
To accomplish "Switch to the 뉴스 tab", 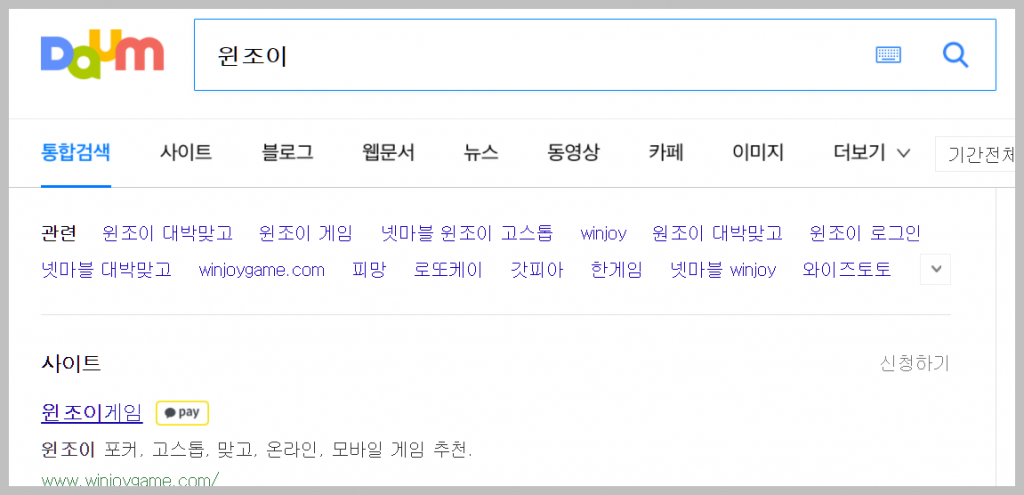I will coord(481,153).
